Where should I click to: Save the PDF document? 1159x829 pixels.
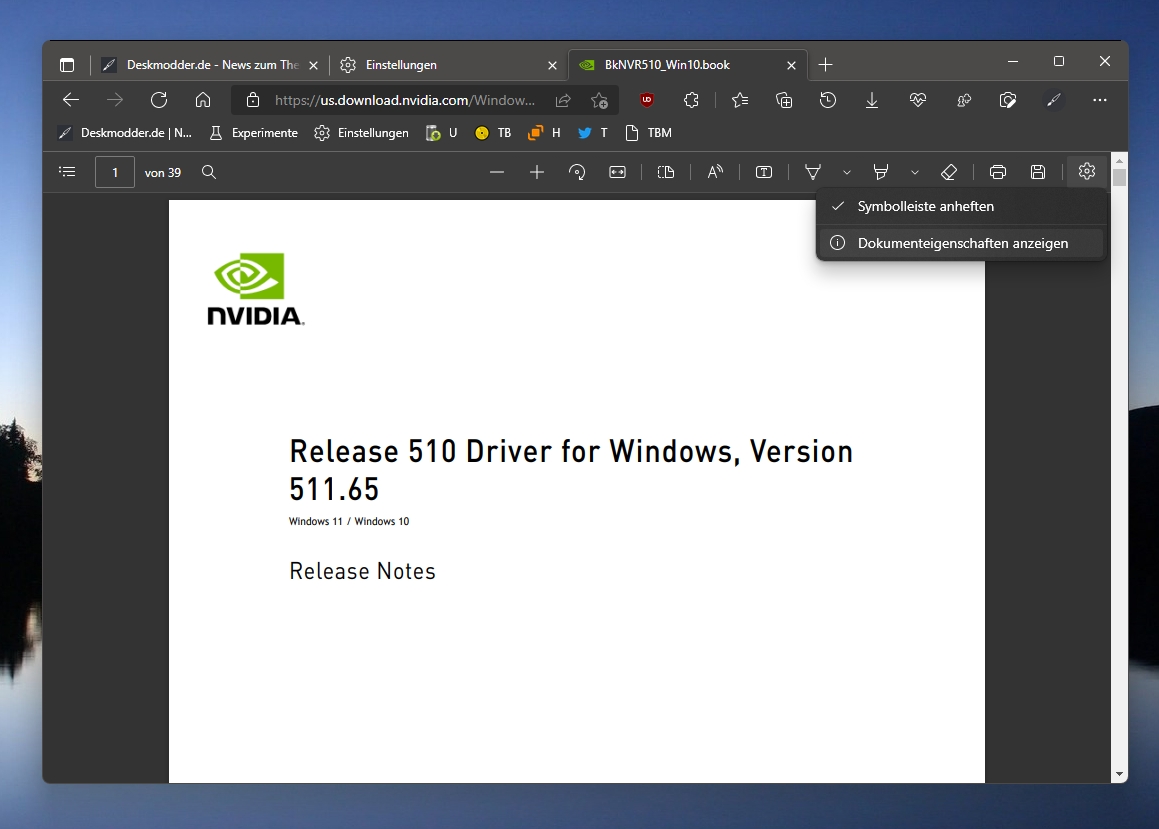pyautogui.click(x=1038, y=172)
